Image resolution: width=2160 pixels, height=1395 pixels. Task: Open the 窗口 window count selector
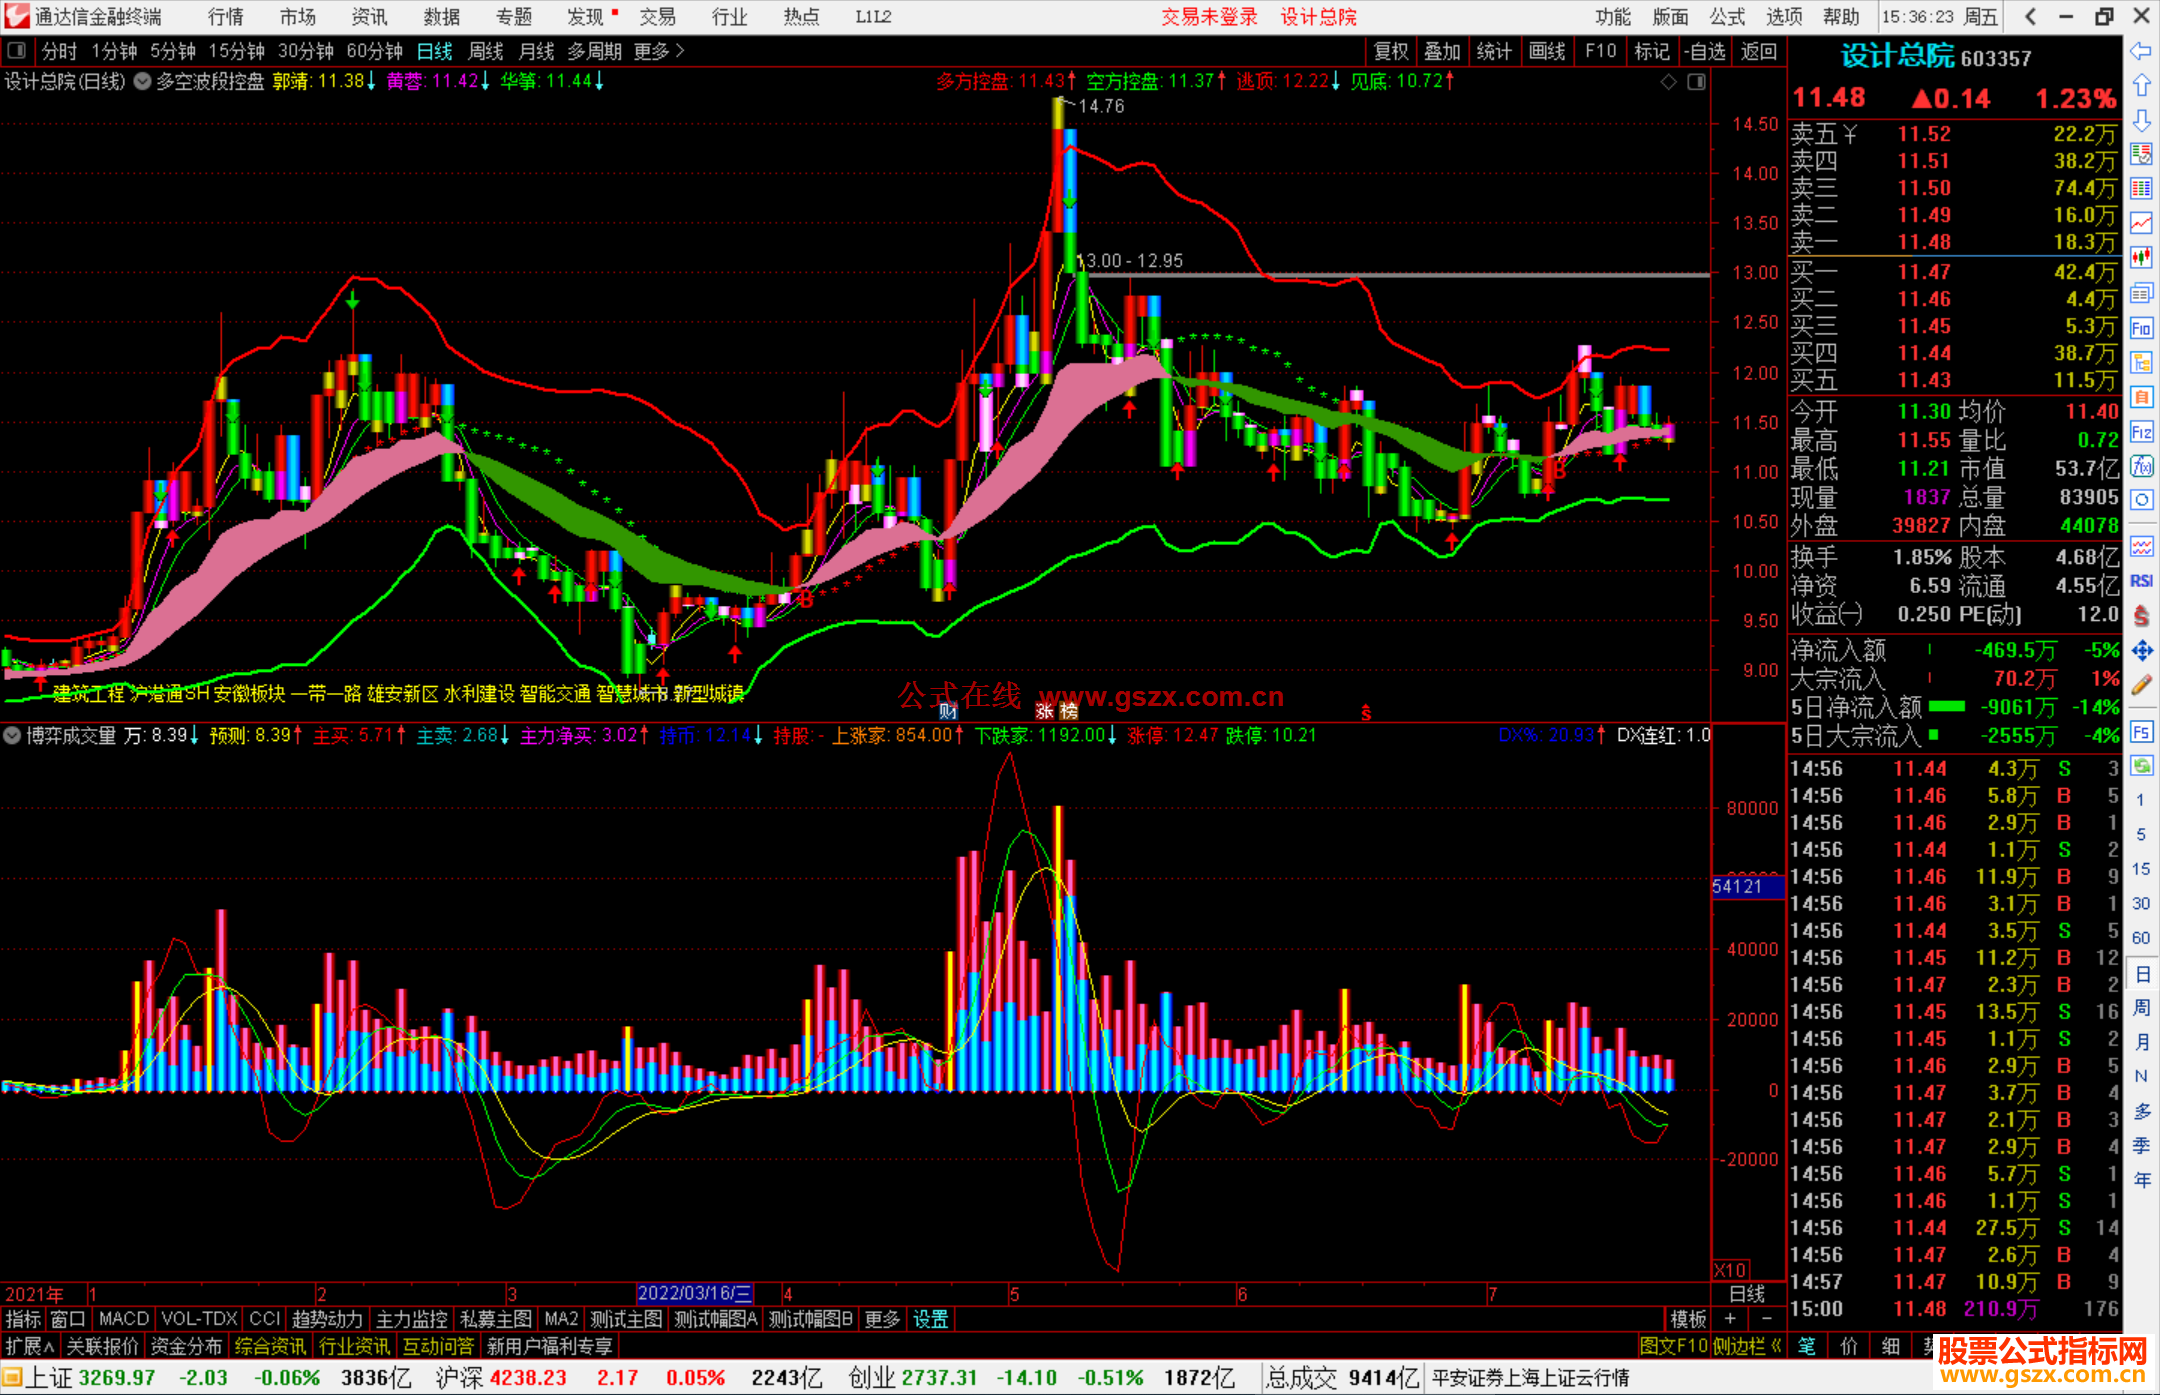(x=68, y=1319)
